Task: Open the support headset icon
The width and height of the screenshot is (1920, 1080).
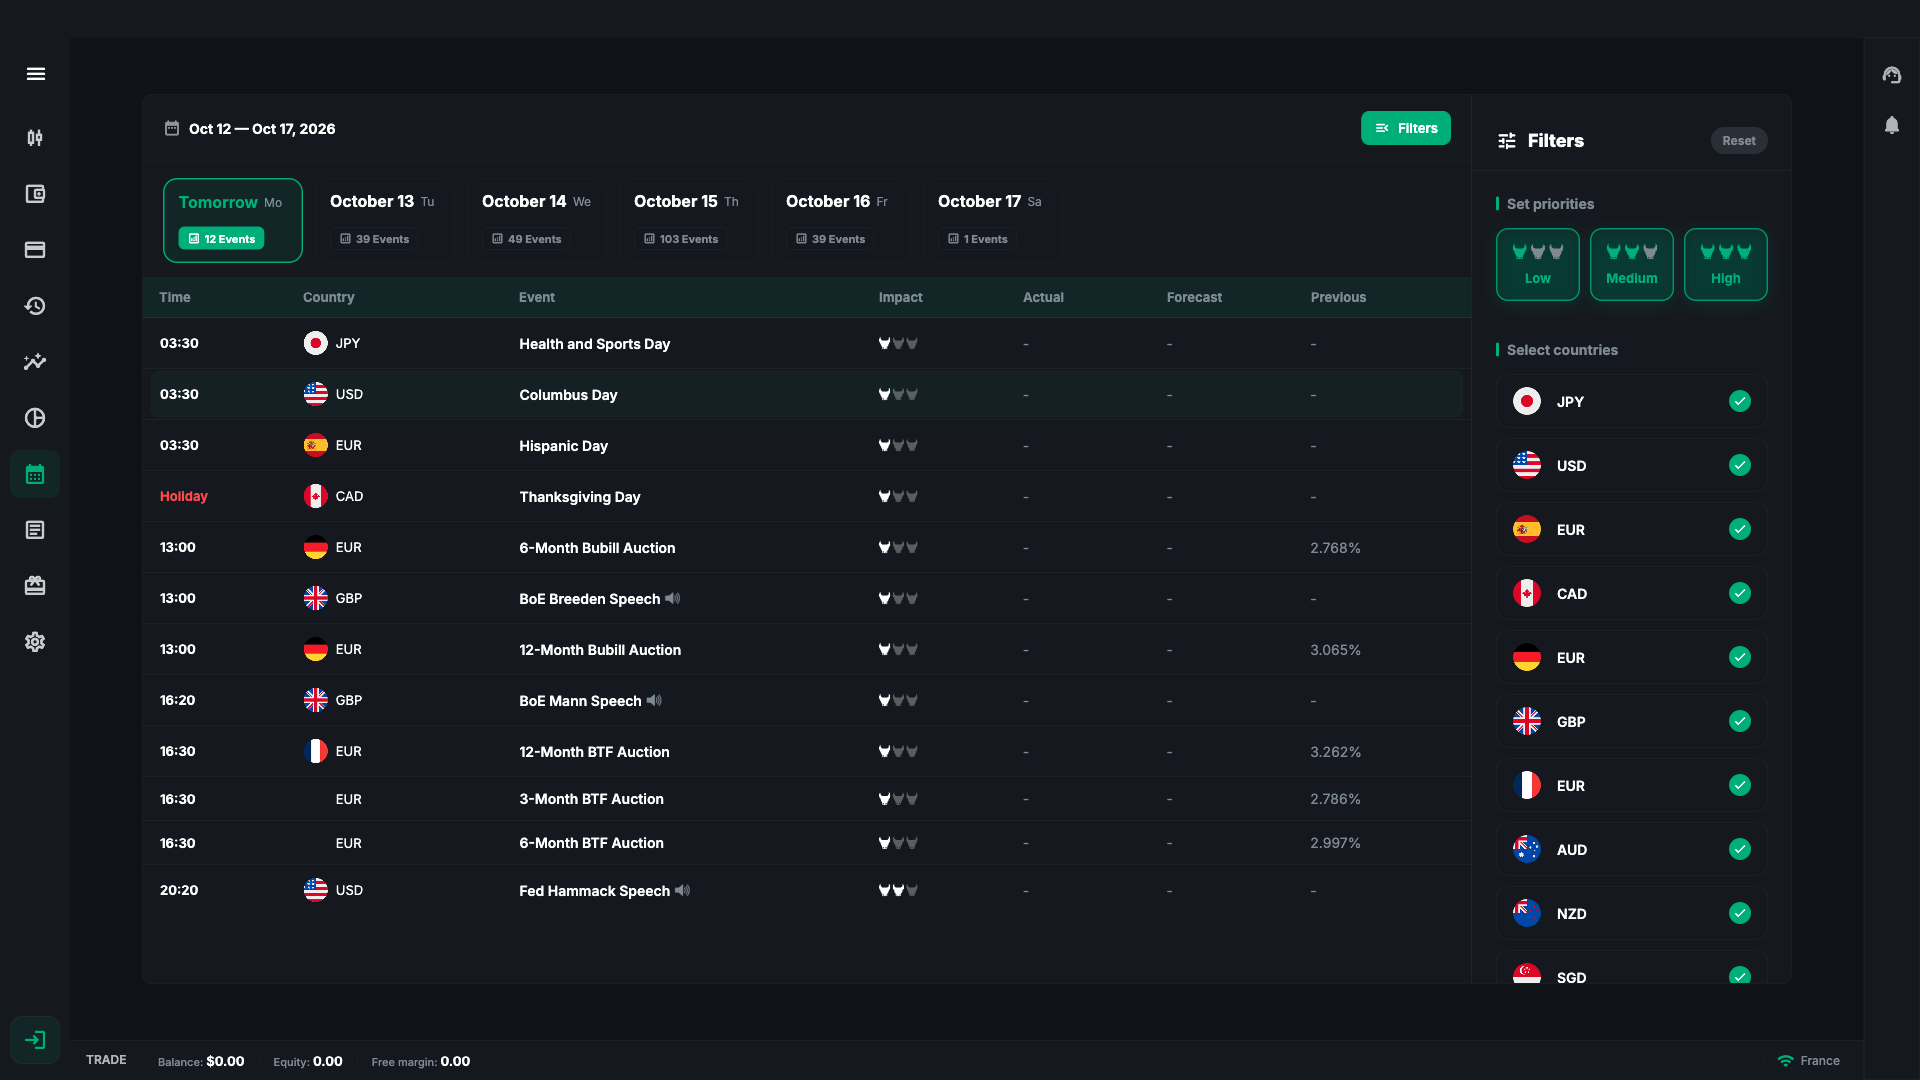Action: click(x=1892, y=75)
